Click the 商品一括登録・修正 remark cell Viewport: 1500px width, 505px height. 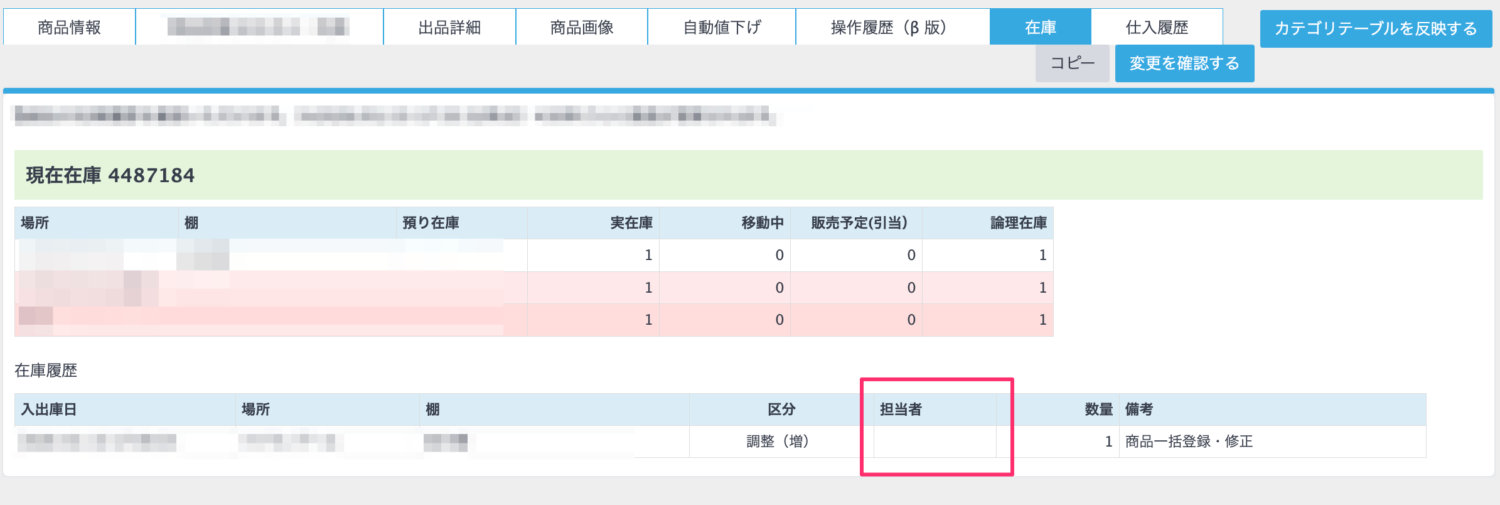pos(1188,442)
